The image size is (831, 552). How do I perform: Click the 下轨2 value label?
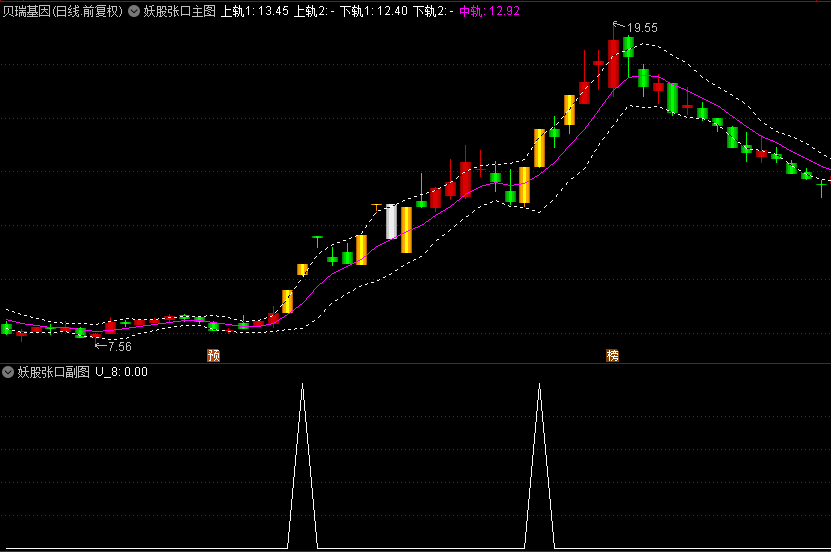[433, 11]
